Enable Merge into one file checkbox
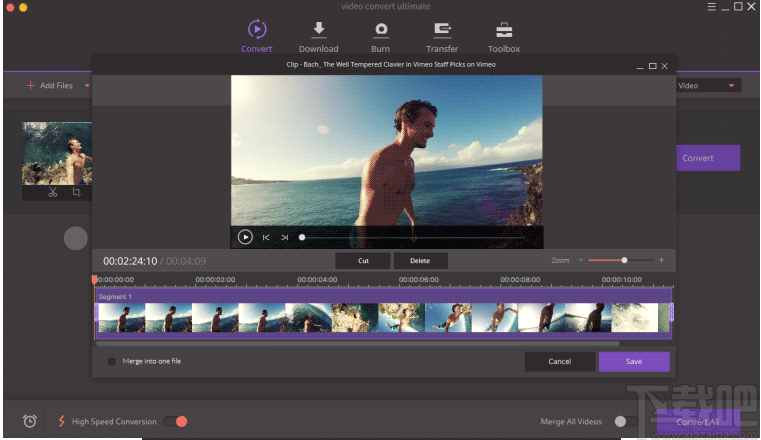The image size is (761, 440). (x=112, y=361)
